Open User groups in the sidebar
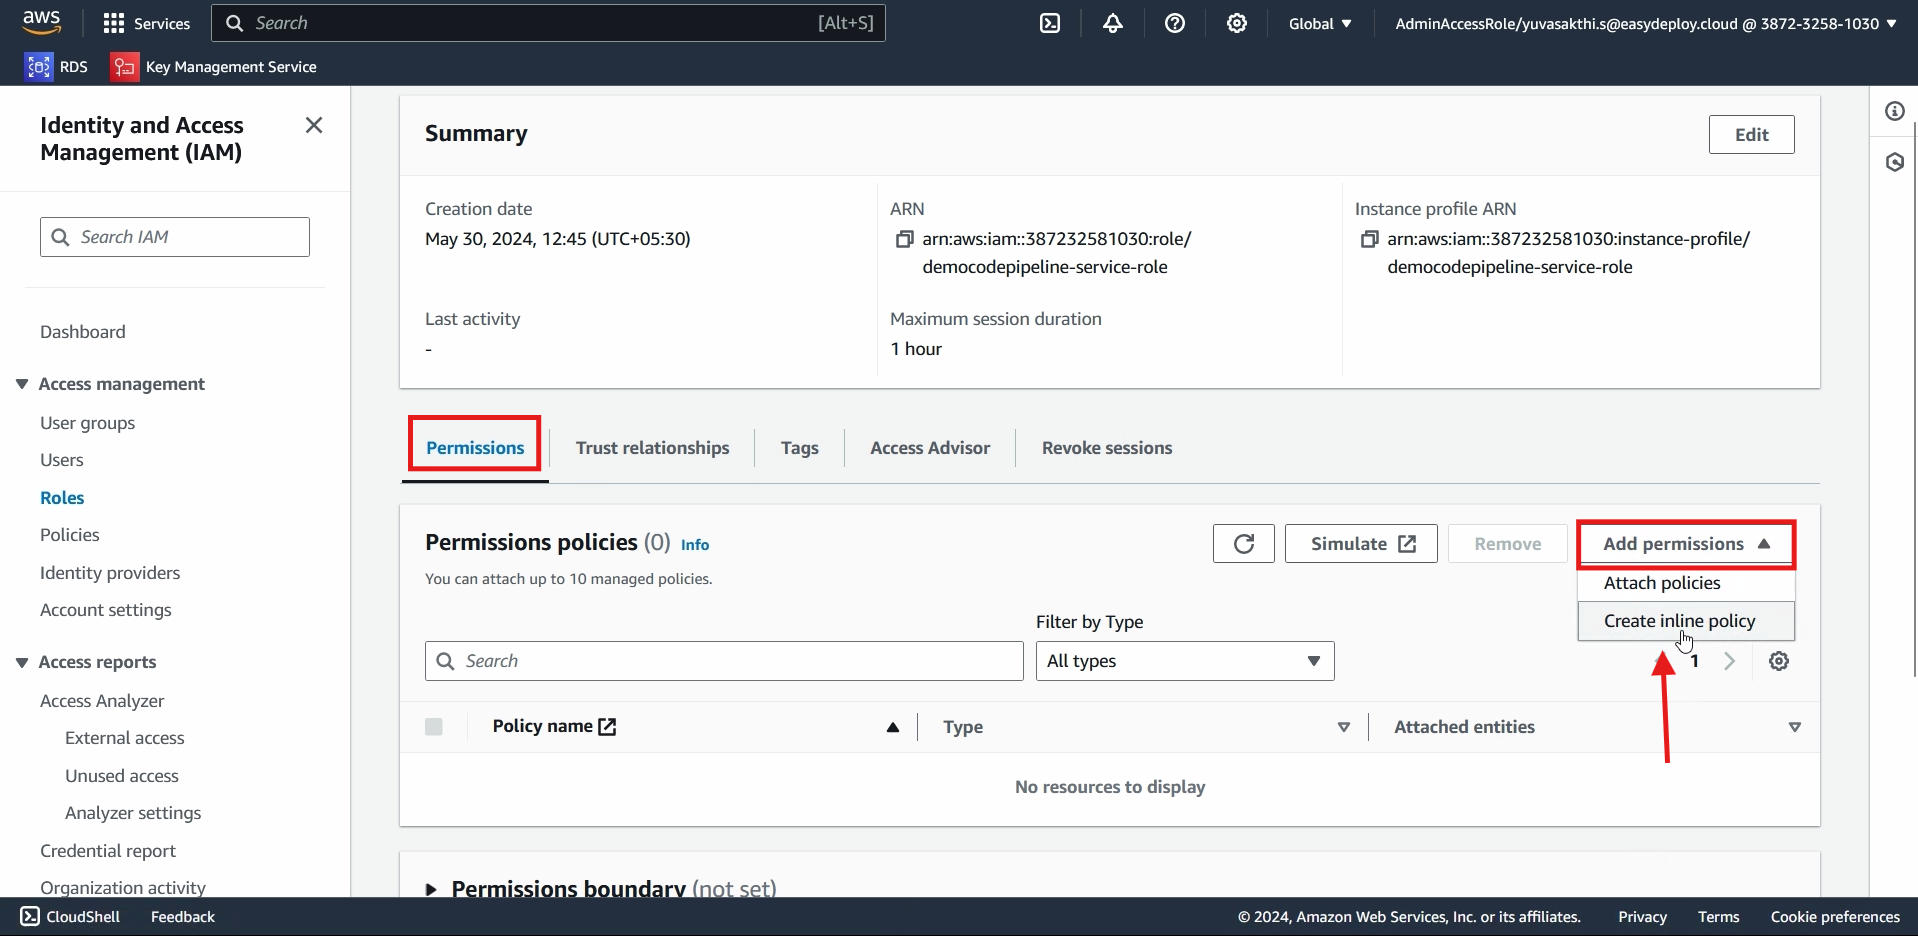 (x=87, y=423)
